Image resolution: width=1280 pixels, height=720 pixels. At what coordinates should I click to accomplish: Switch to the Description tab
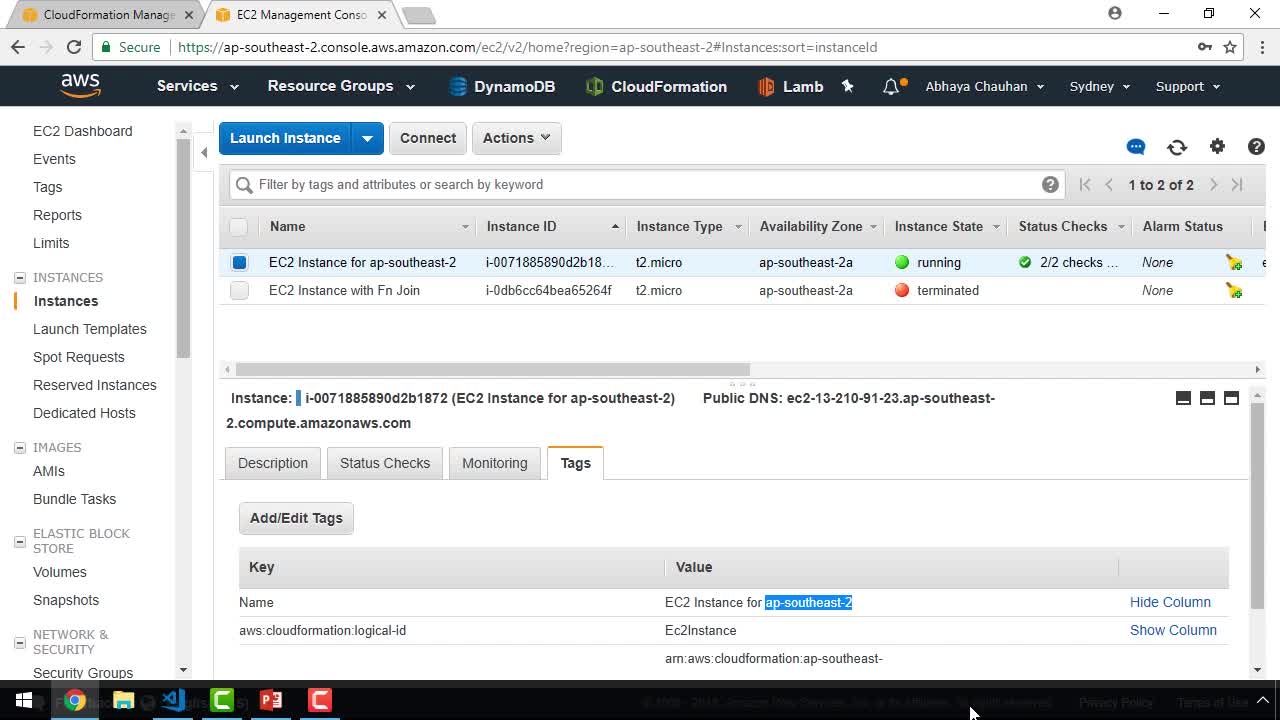(273, 463)
